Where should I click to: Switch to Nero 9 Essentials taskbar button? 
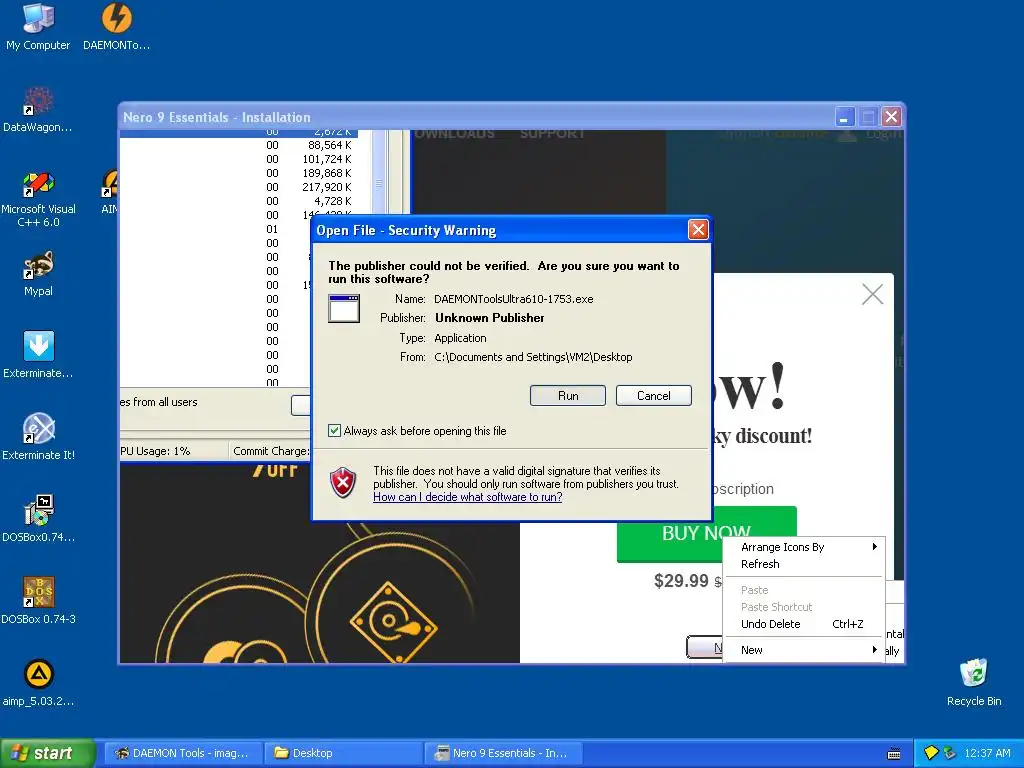[x=503, y=754]
